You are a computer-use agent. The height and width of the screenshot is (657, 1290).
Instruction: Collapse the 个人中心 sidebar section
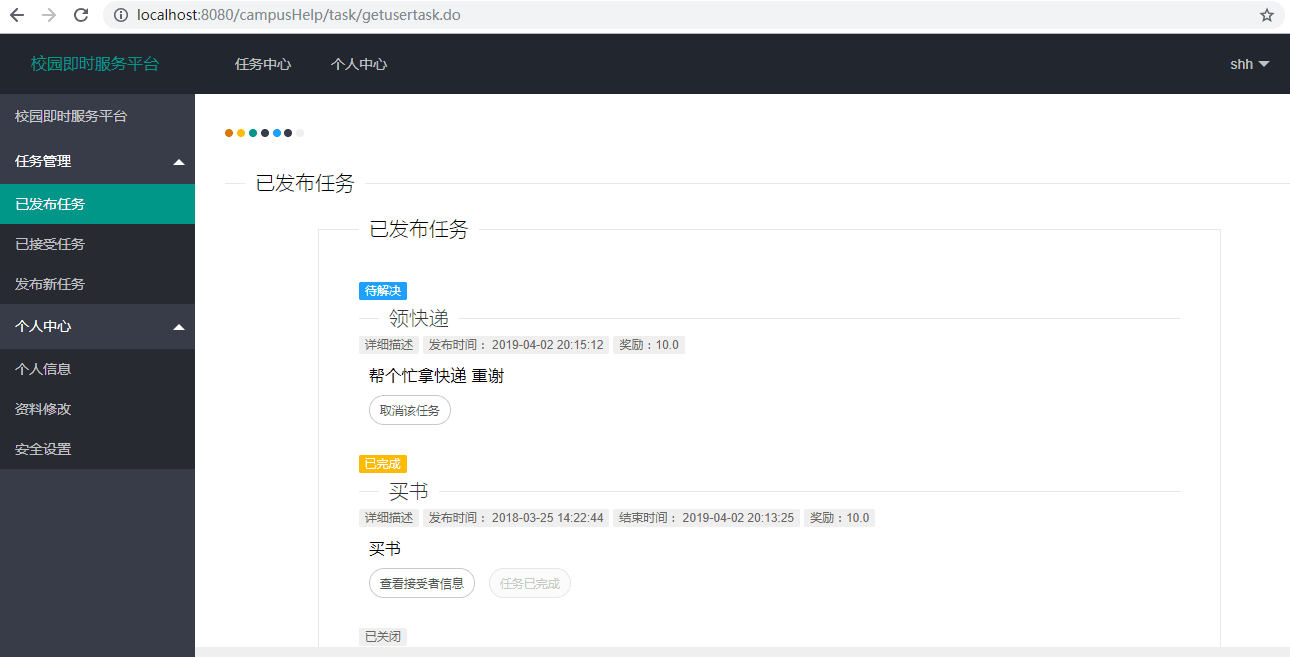pos(97,326)
